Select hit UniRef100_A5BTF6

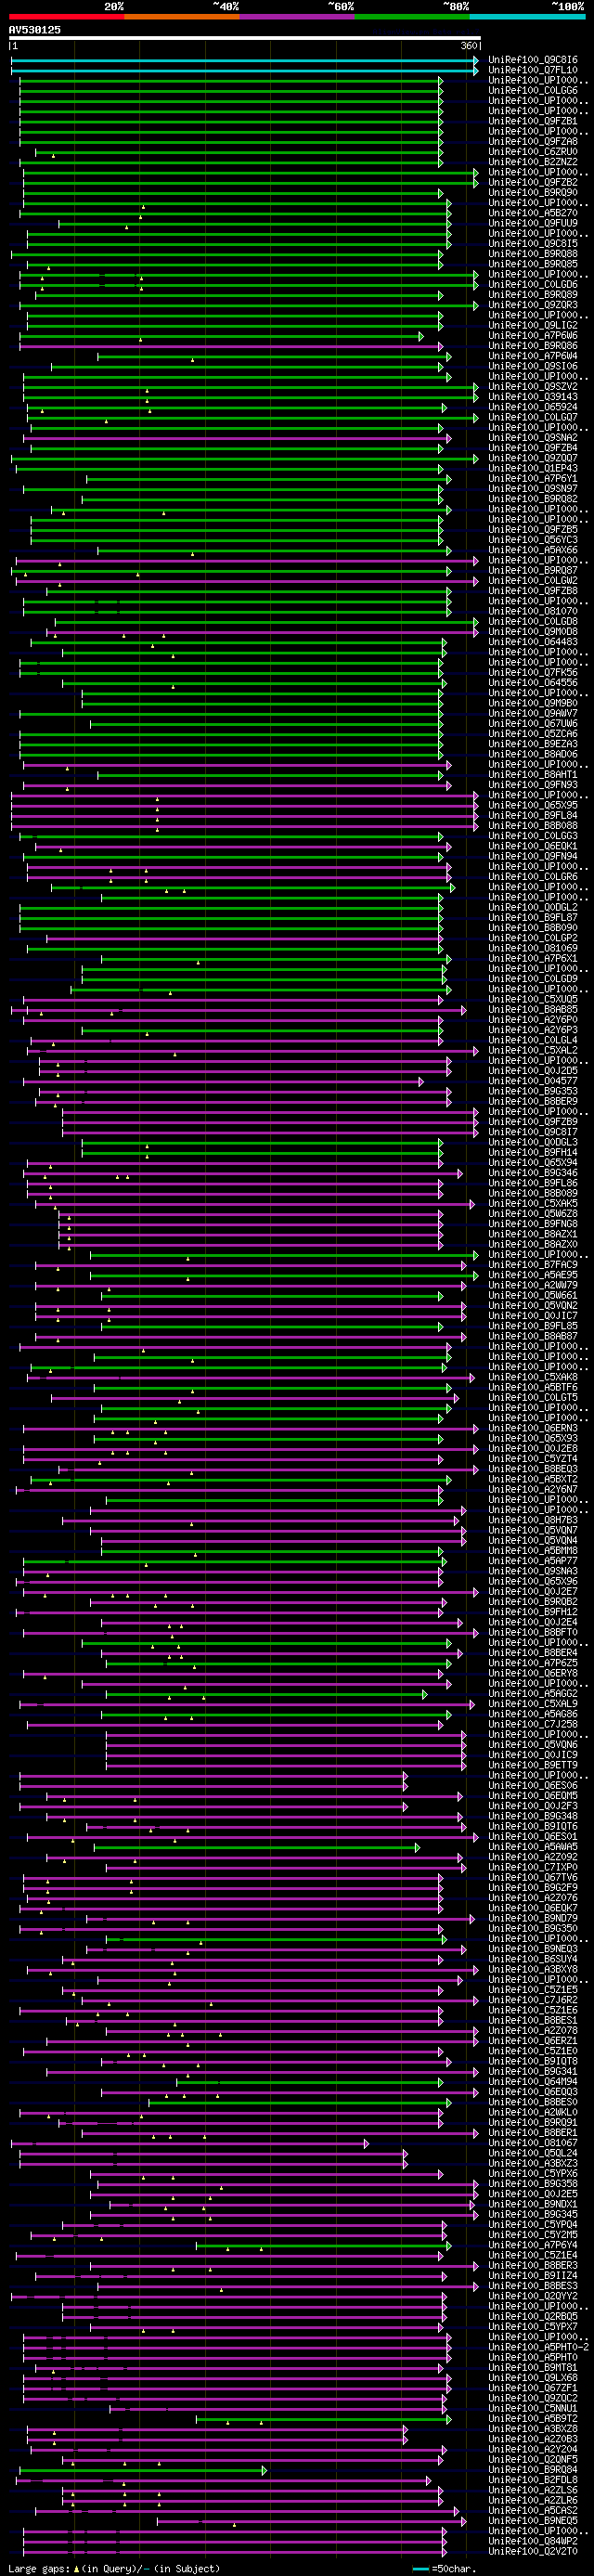[x=533, y=1388]
